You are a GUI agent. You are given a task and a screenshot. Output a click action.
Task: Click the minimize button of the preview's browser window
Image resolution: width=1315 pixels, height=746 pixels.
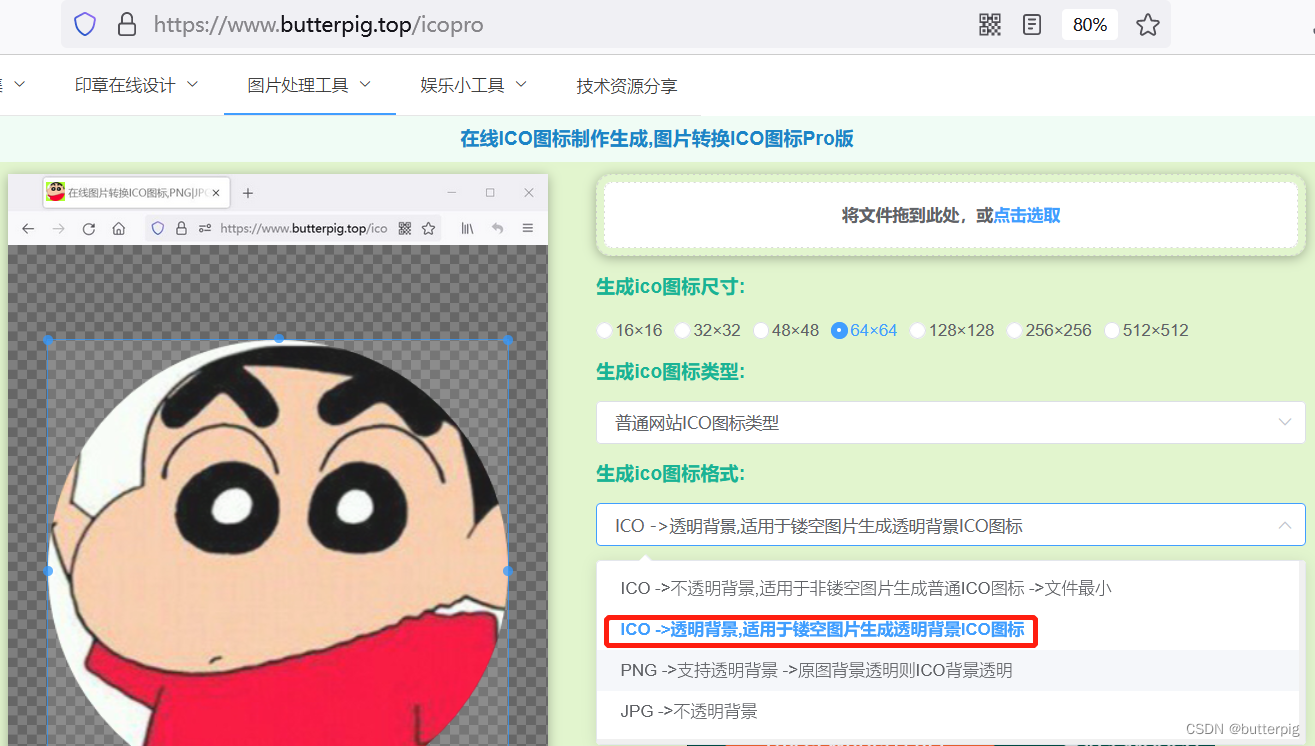[452, 192]
